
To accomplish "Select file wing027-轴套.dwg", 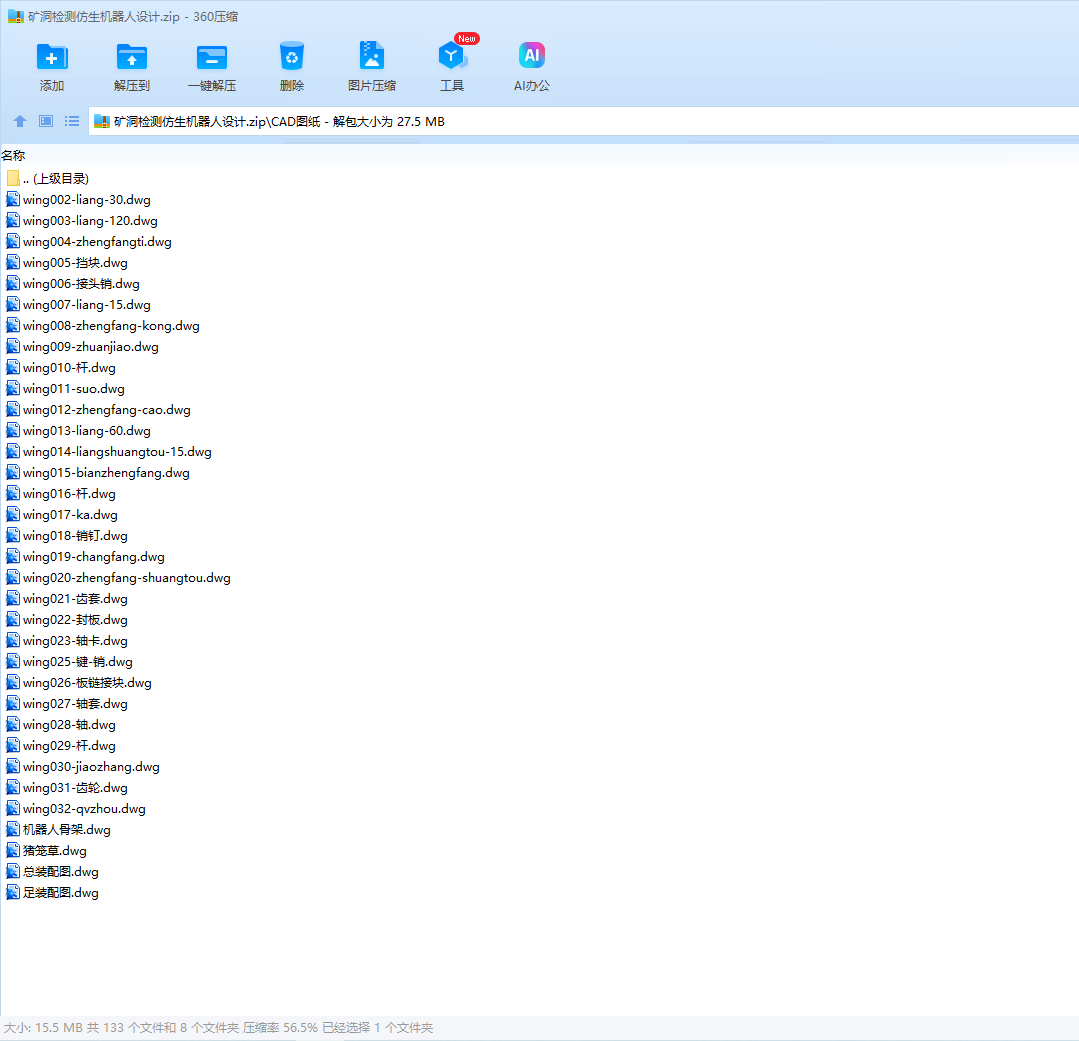I will click(x=67, y=704).
